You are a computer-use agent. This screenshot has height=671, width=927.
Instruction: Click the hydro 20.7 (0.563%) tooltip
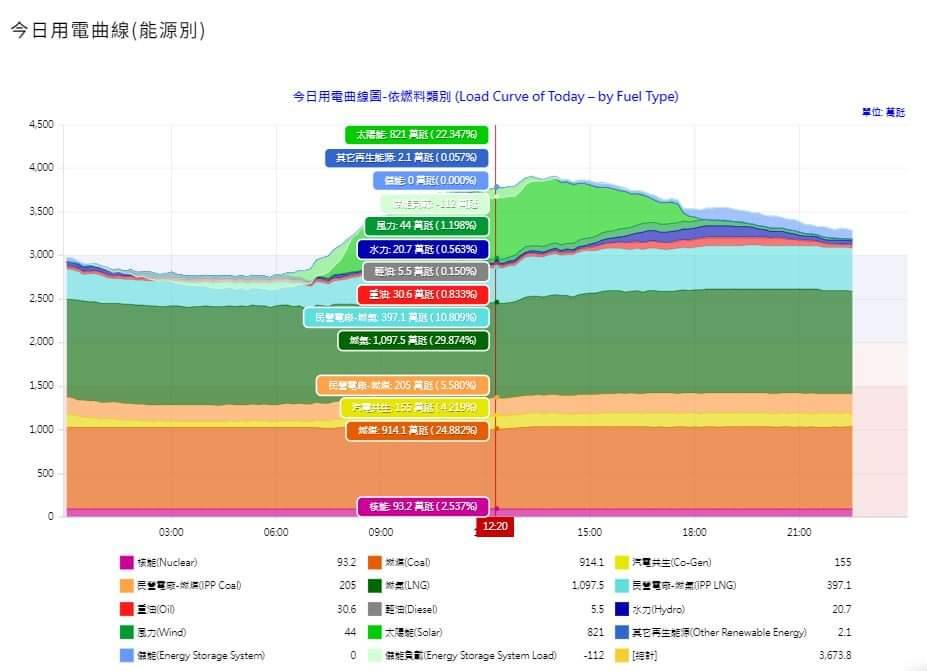pyautogui.click(x=423, y=249)
